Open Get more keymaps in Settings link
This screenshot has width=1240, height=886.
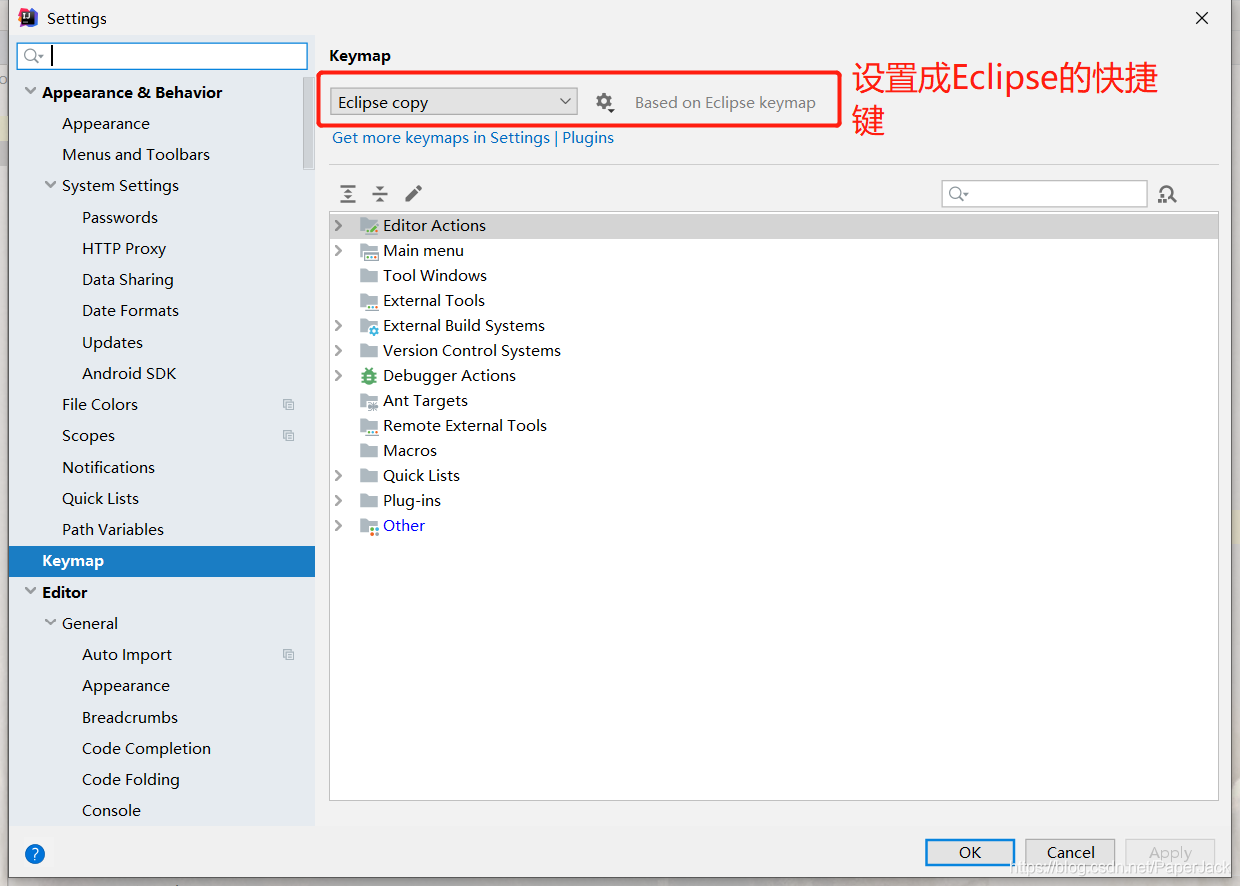coord(441,138)
